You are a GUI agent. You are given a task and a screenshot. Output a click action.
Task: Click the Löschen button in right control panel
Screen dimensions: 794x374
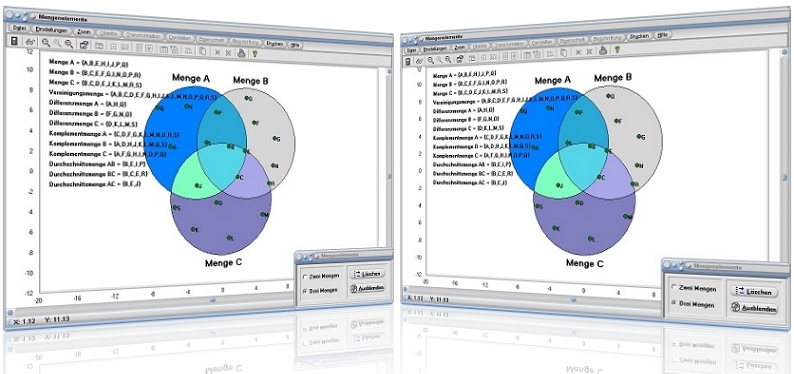754,292
